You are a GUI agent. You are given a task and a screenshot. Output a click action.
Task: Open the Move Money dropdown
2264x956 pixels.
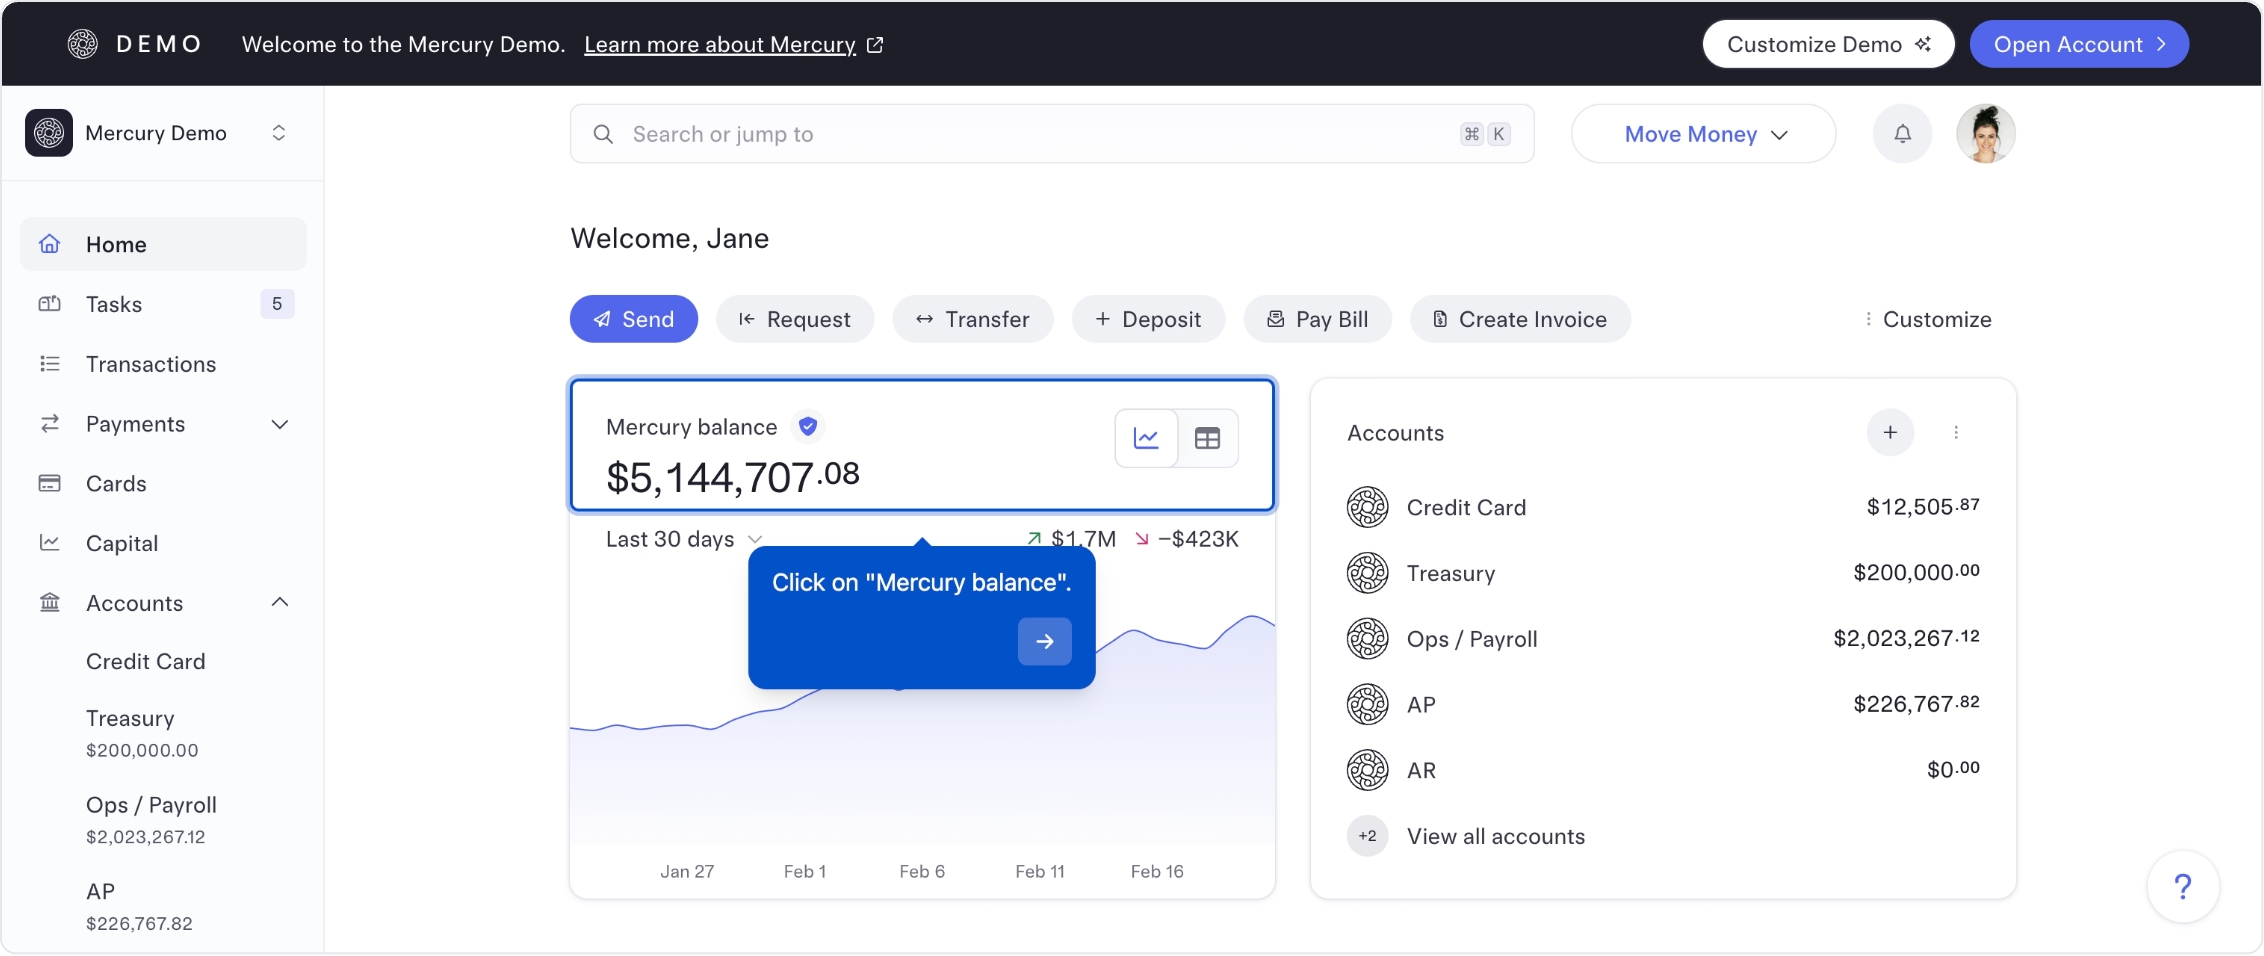(x=1704, y=134)
